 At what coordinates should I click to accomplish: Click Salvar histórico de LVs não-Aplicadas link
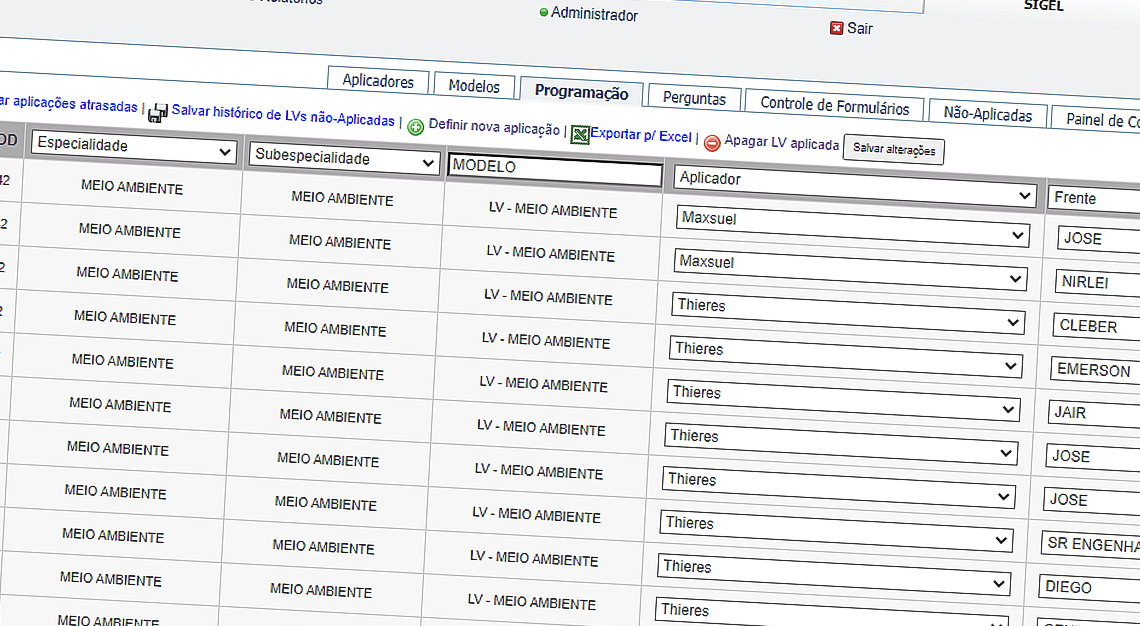point(283,115)
